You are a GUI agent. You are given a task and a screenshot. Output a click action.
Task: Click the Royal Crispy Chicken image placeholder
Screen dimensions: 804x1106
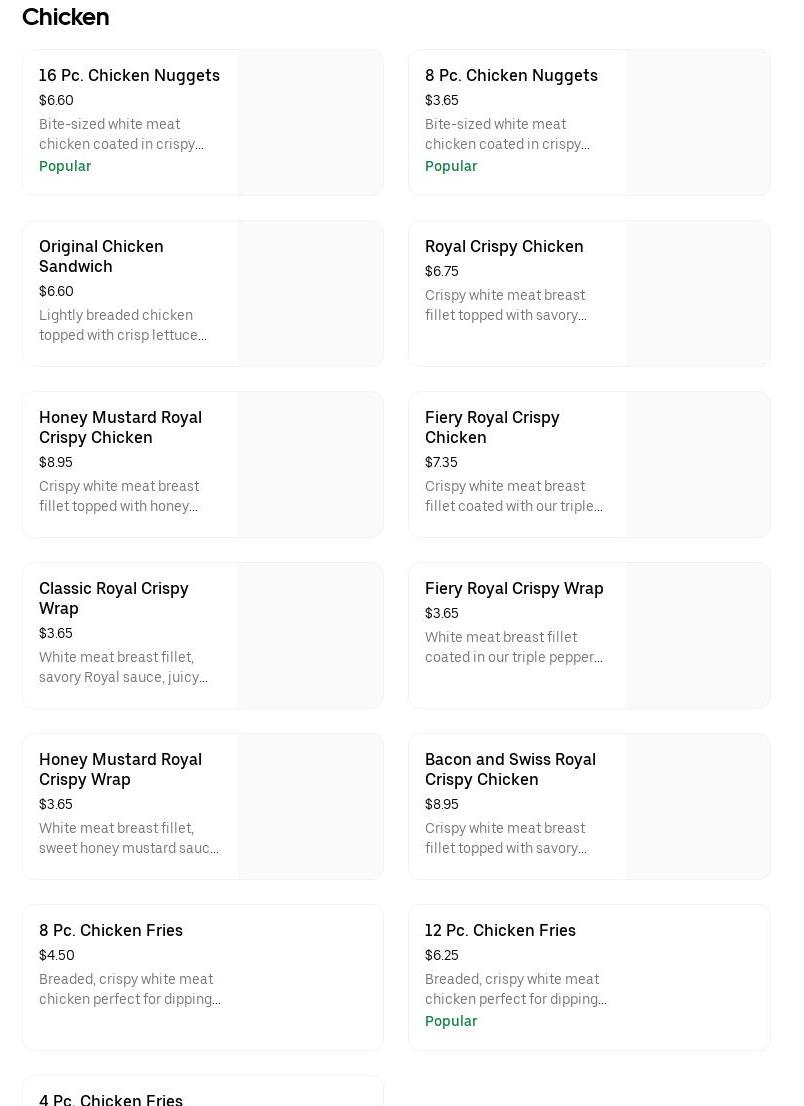click(698, 293)
